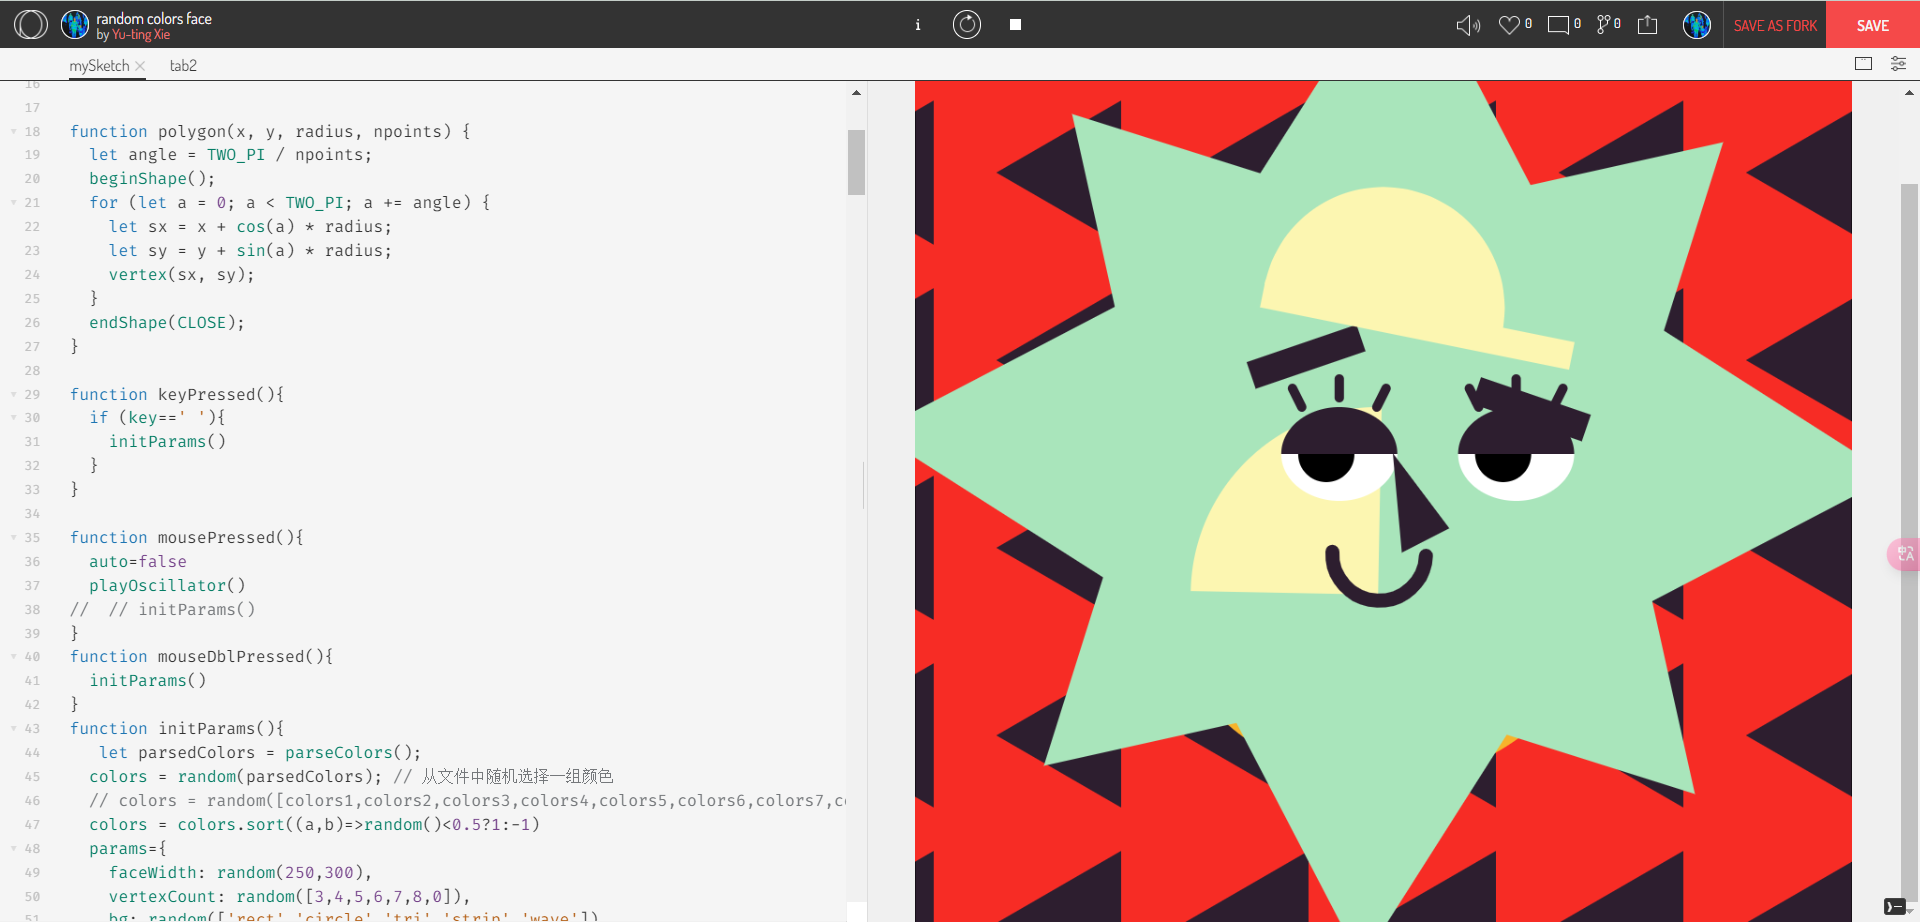
Task: Collapse the mousePressed function at line 35
Action: [x=13, y=537]
